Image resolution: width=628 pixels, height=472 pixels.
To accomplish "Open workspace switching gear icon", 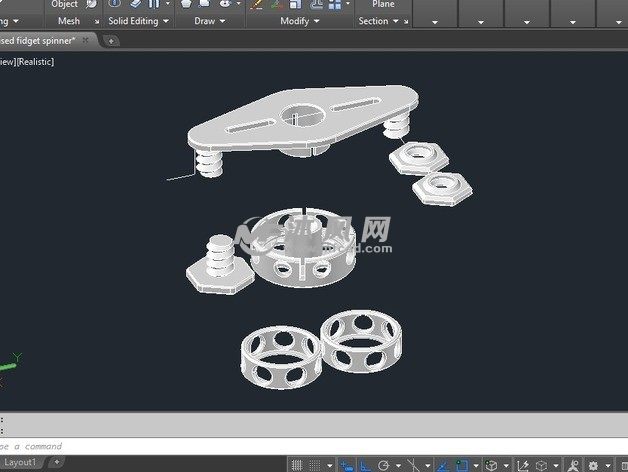I will [592, 465].
